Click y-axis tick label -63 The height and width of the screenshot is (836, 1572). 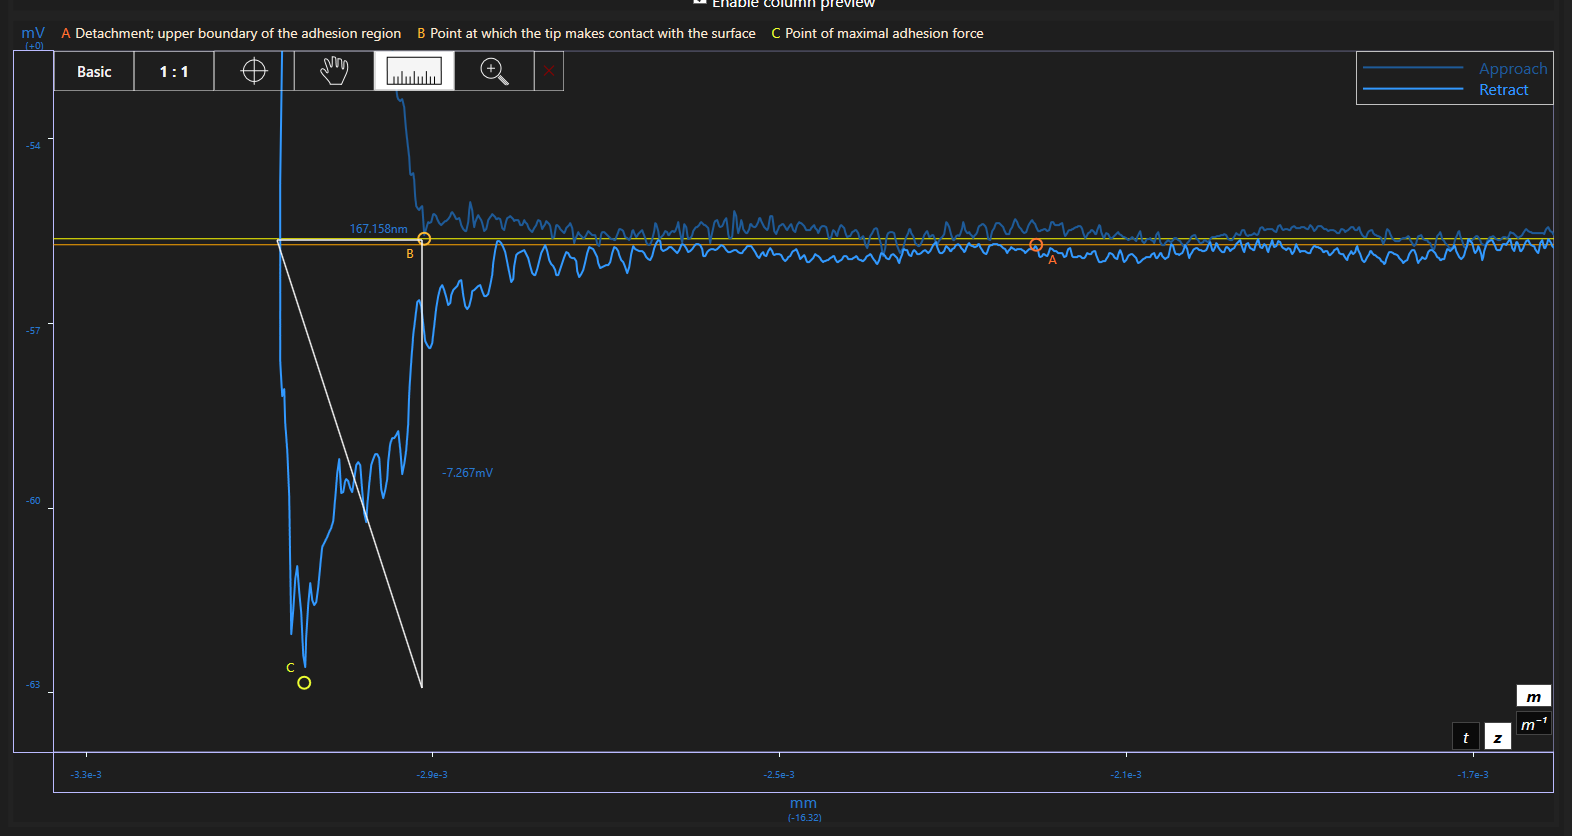click(x=33, y=686)
